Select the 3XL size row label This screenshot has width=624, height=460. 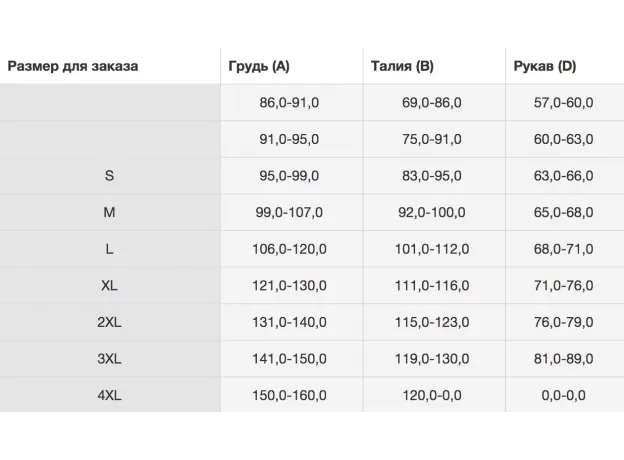point(109,358)
